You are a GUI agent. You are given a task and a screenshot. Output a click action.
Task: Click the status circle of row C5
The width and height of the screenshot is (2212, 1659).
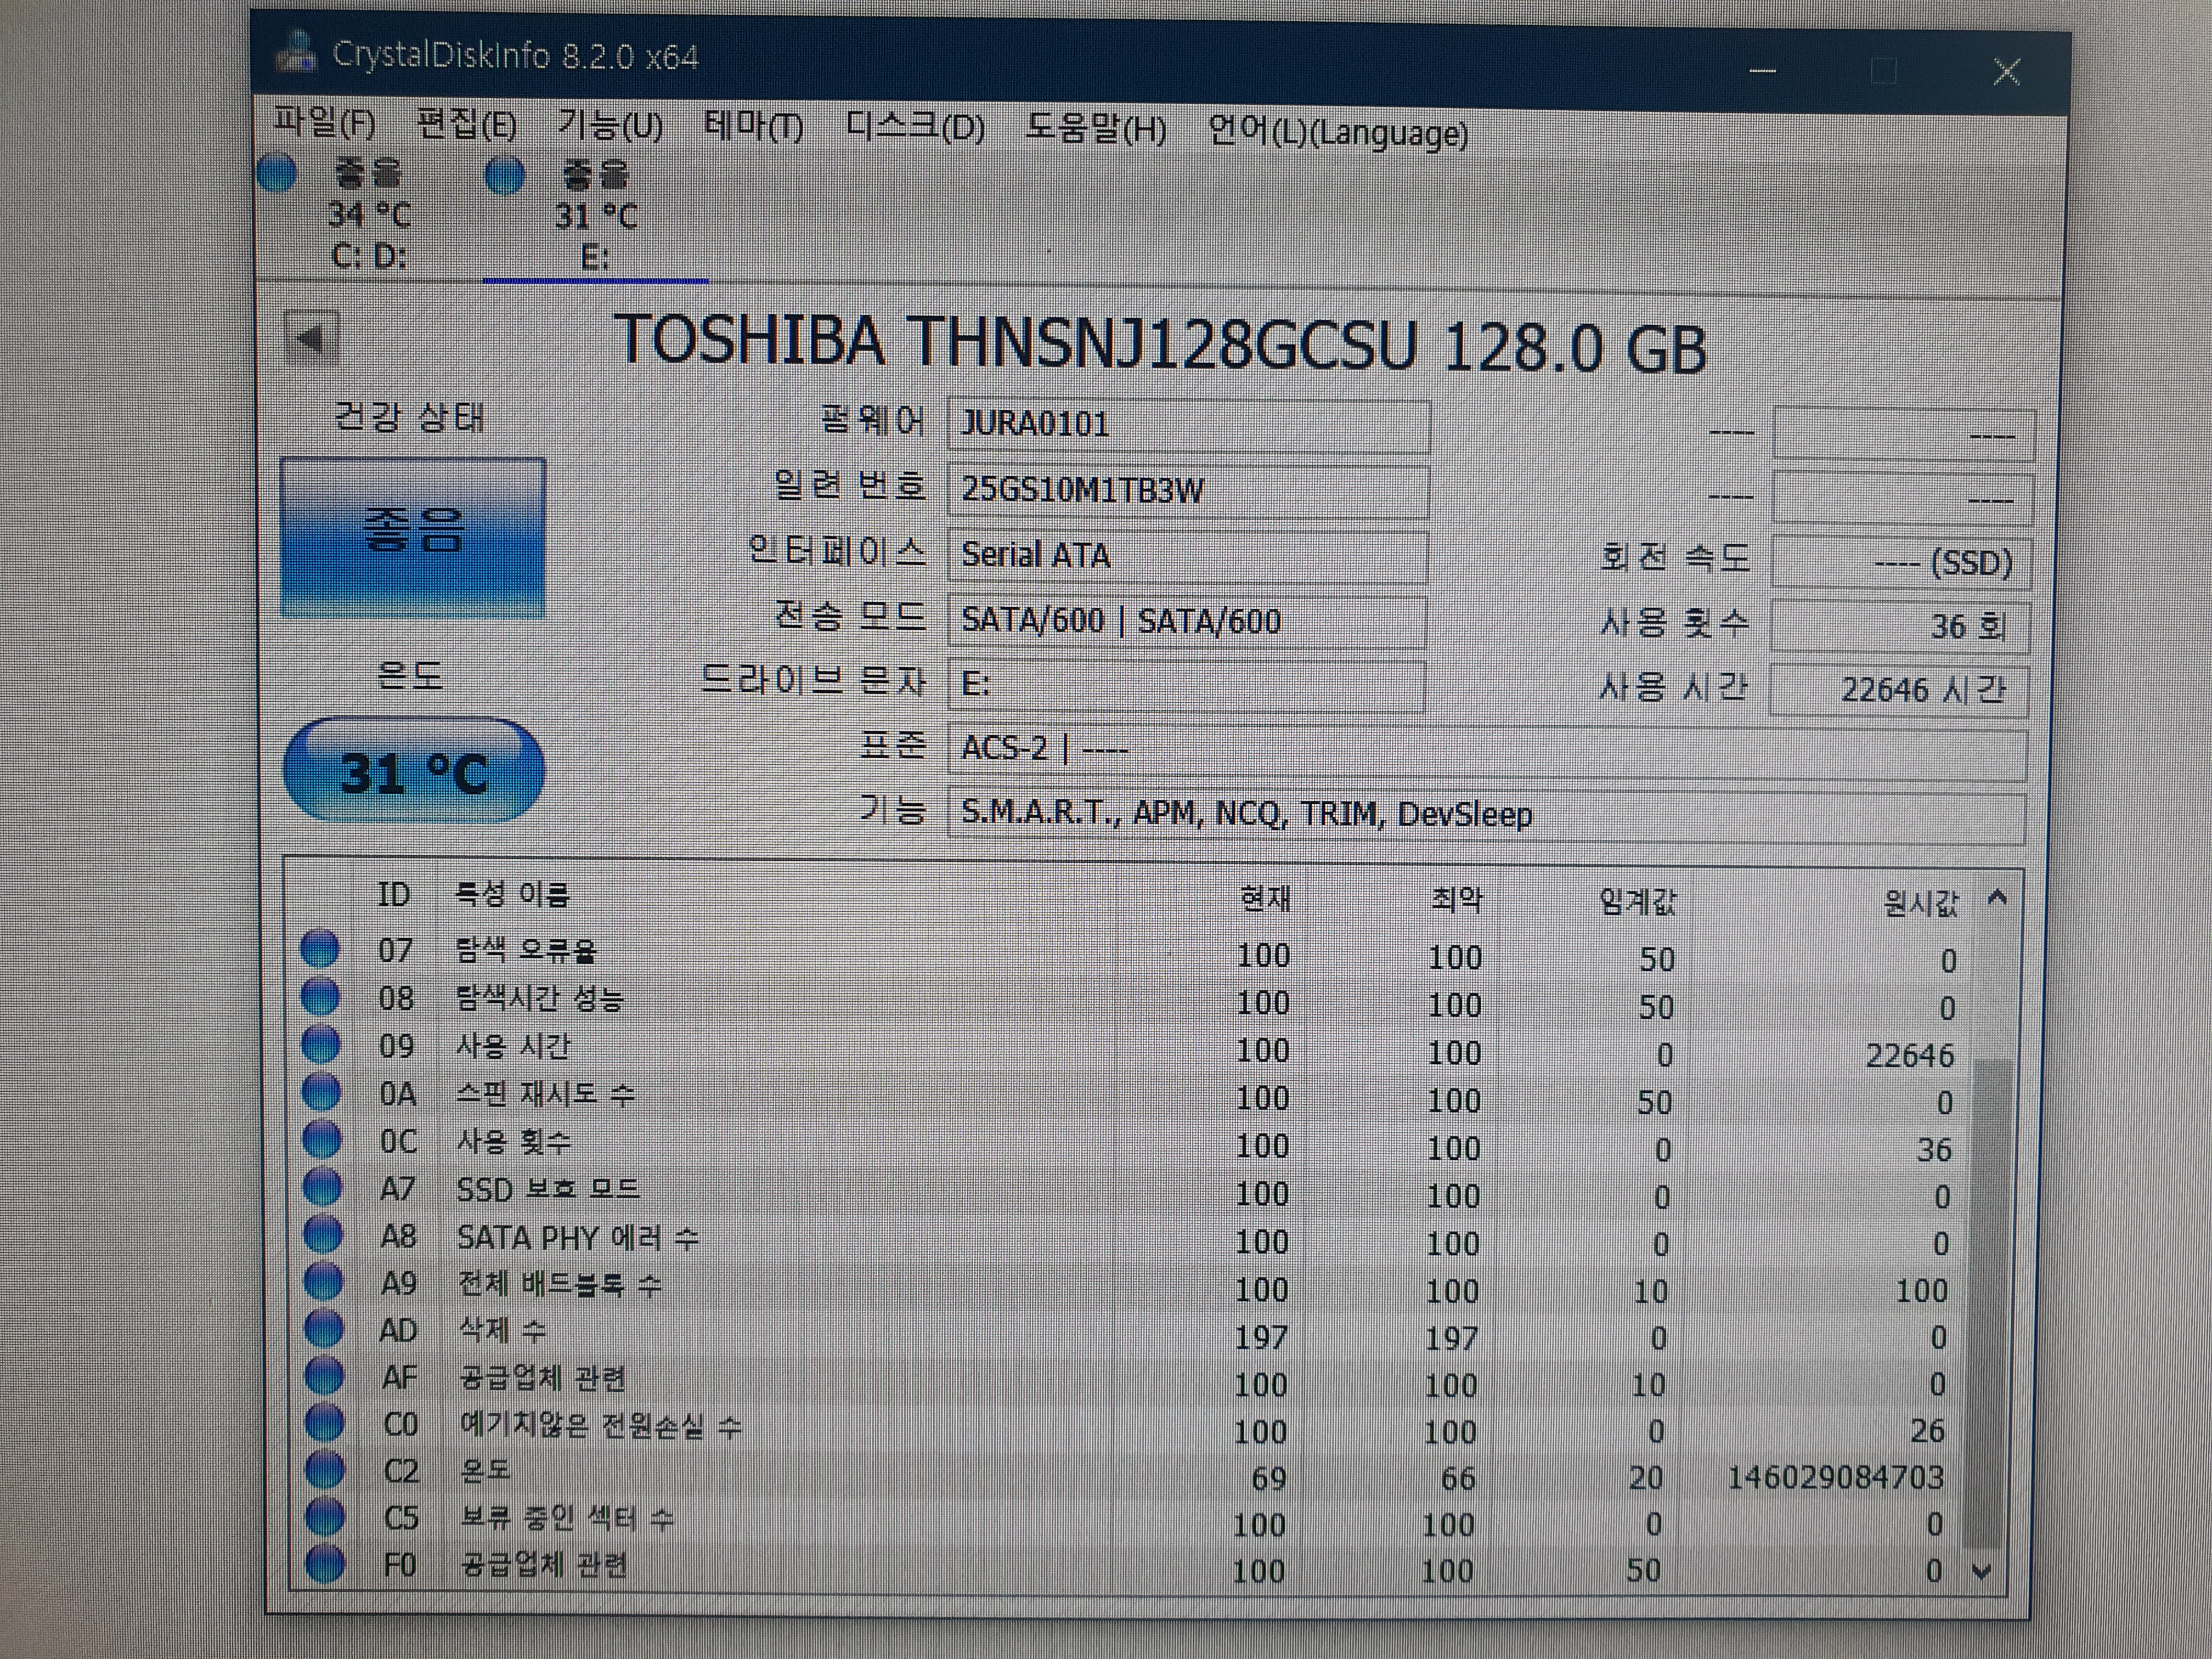point(325,1516)
